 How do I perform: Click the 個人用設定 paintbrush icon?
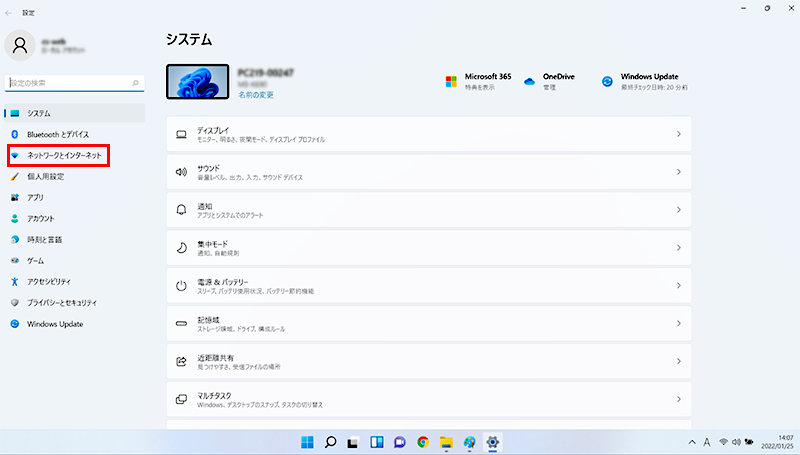pyautogui.click(x=15, y=176)
